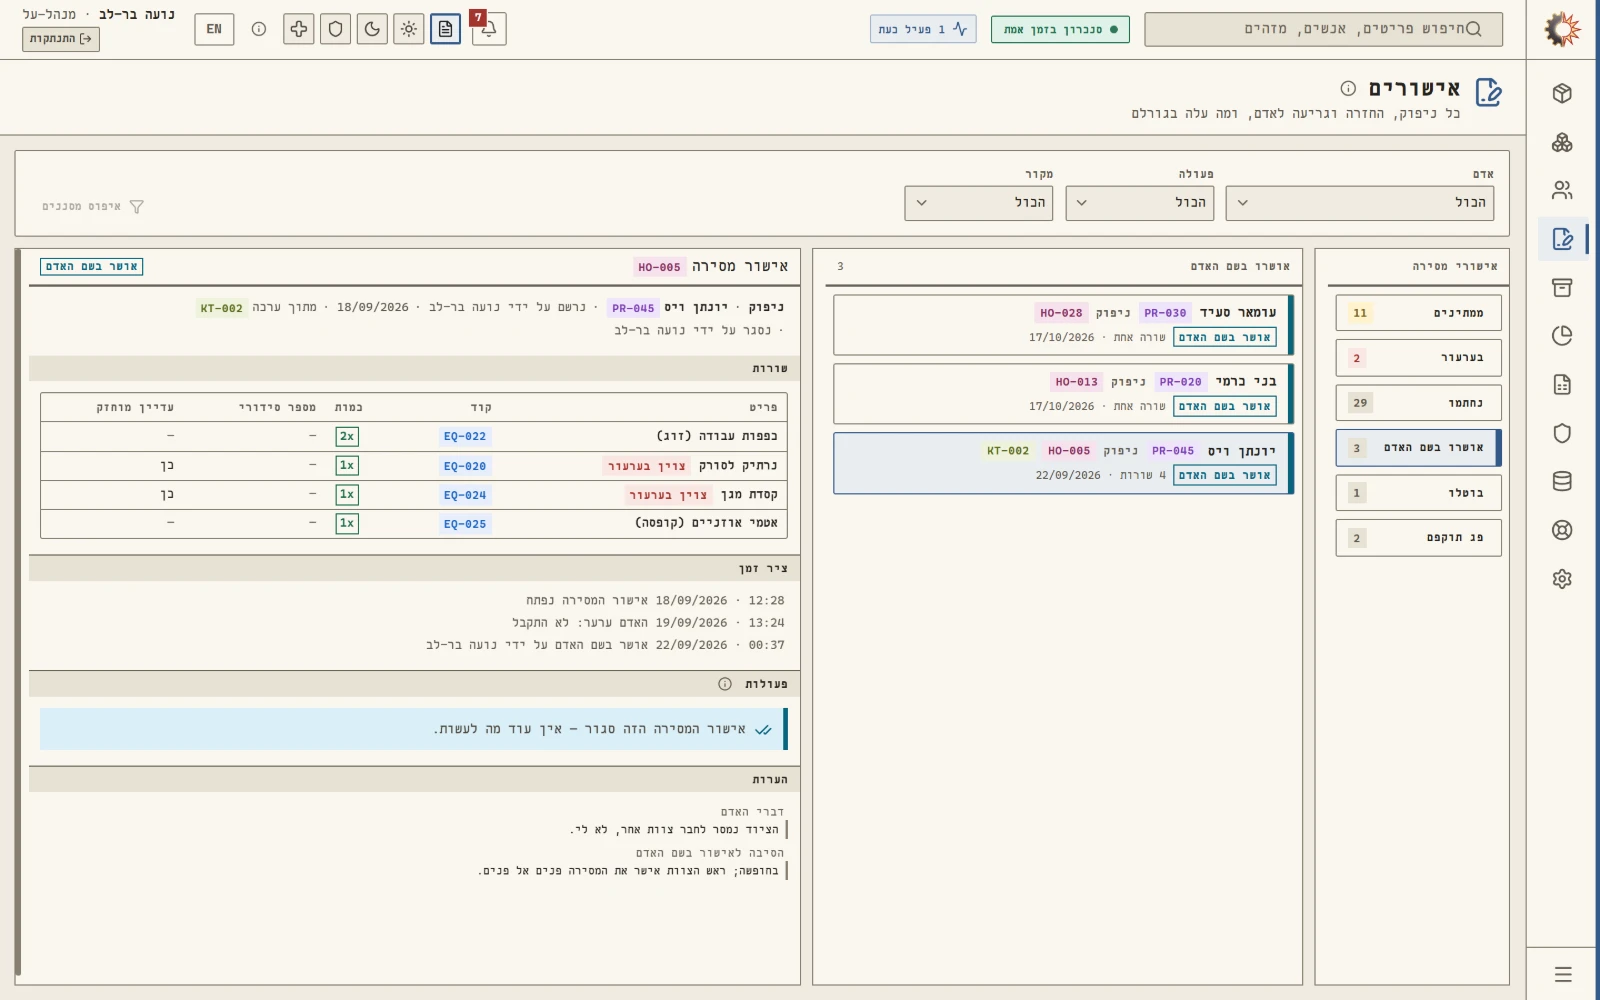Select the נחתמו category with 29
The image size is (1600, 1000).
click(x=1418, y=403)
